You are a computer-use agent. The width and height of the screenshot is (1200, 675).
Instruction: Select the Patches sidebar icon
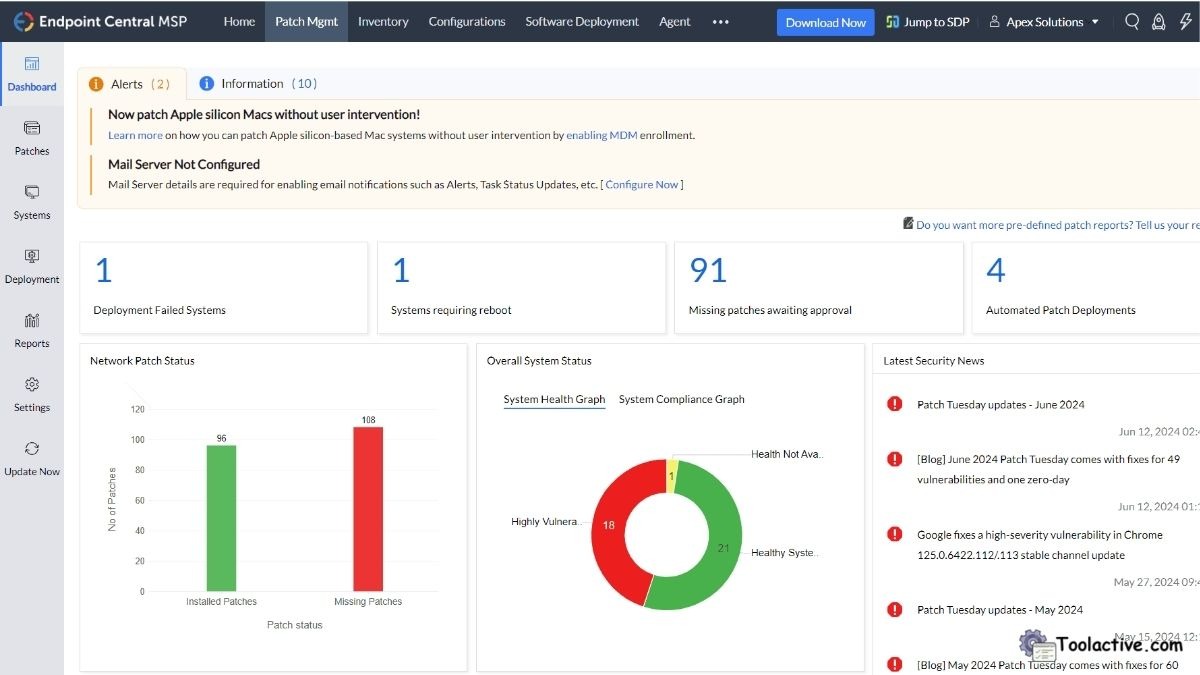coord(32,138)
